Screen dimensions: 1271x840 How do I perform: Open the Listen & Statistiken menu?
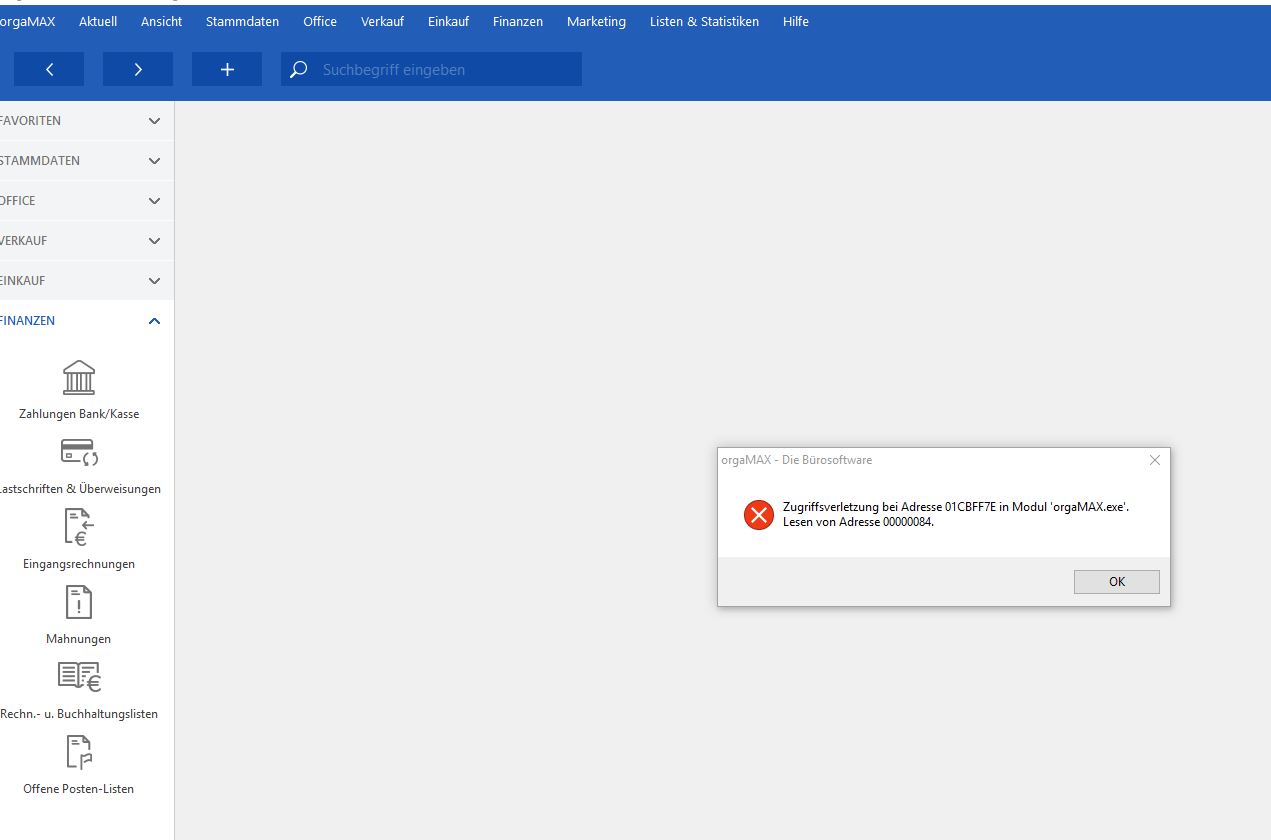point(704,21)
